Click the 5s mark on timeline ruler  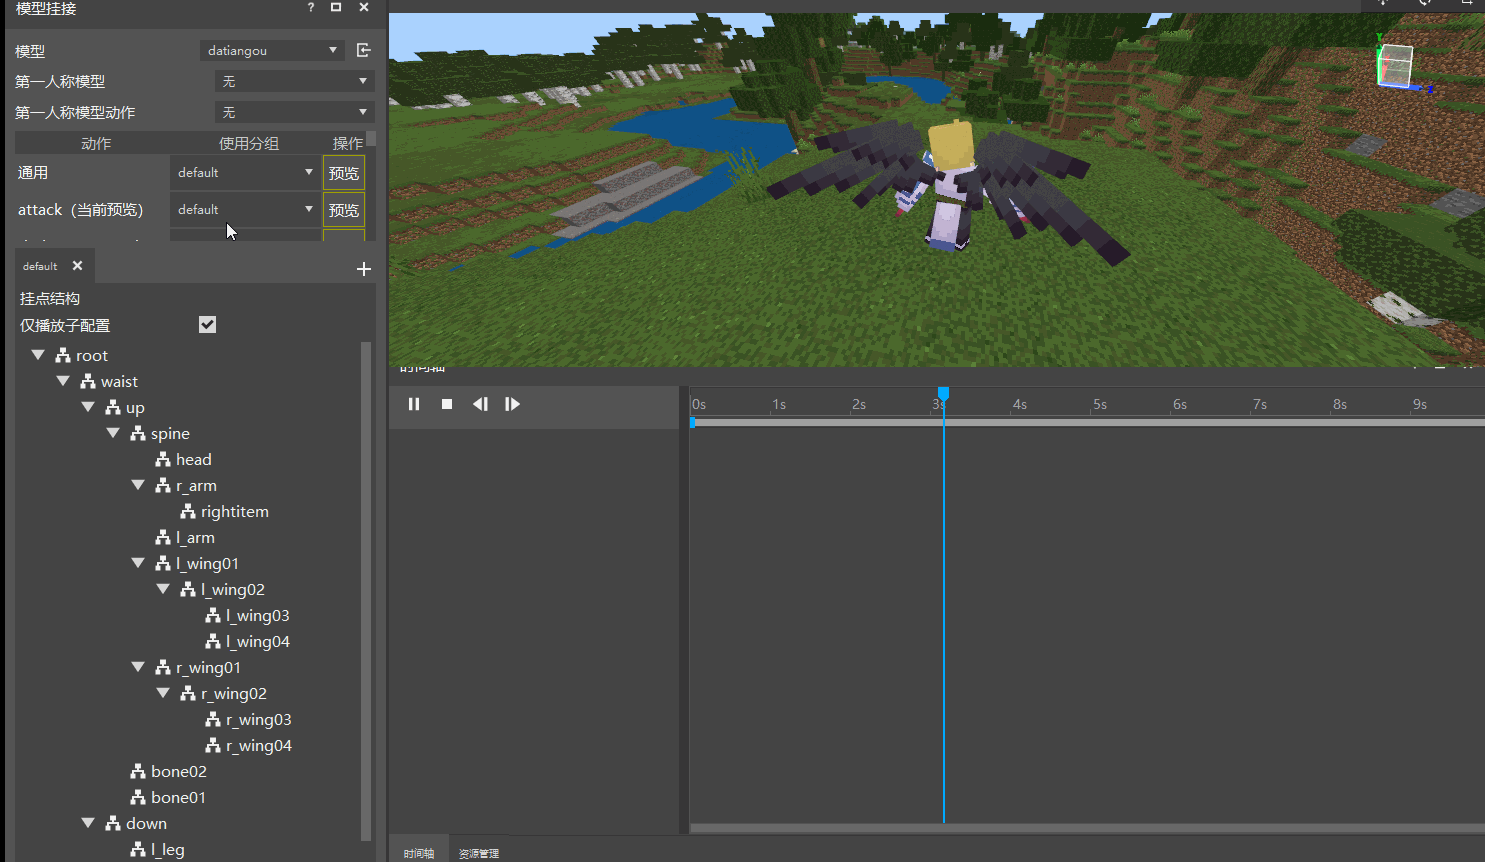tap(1100, 404)
